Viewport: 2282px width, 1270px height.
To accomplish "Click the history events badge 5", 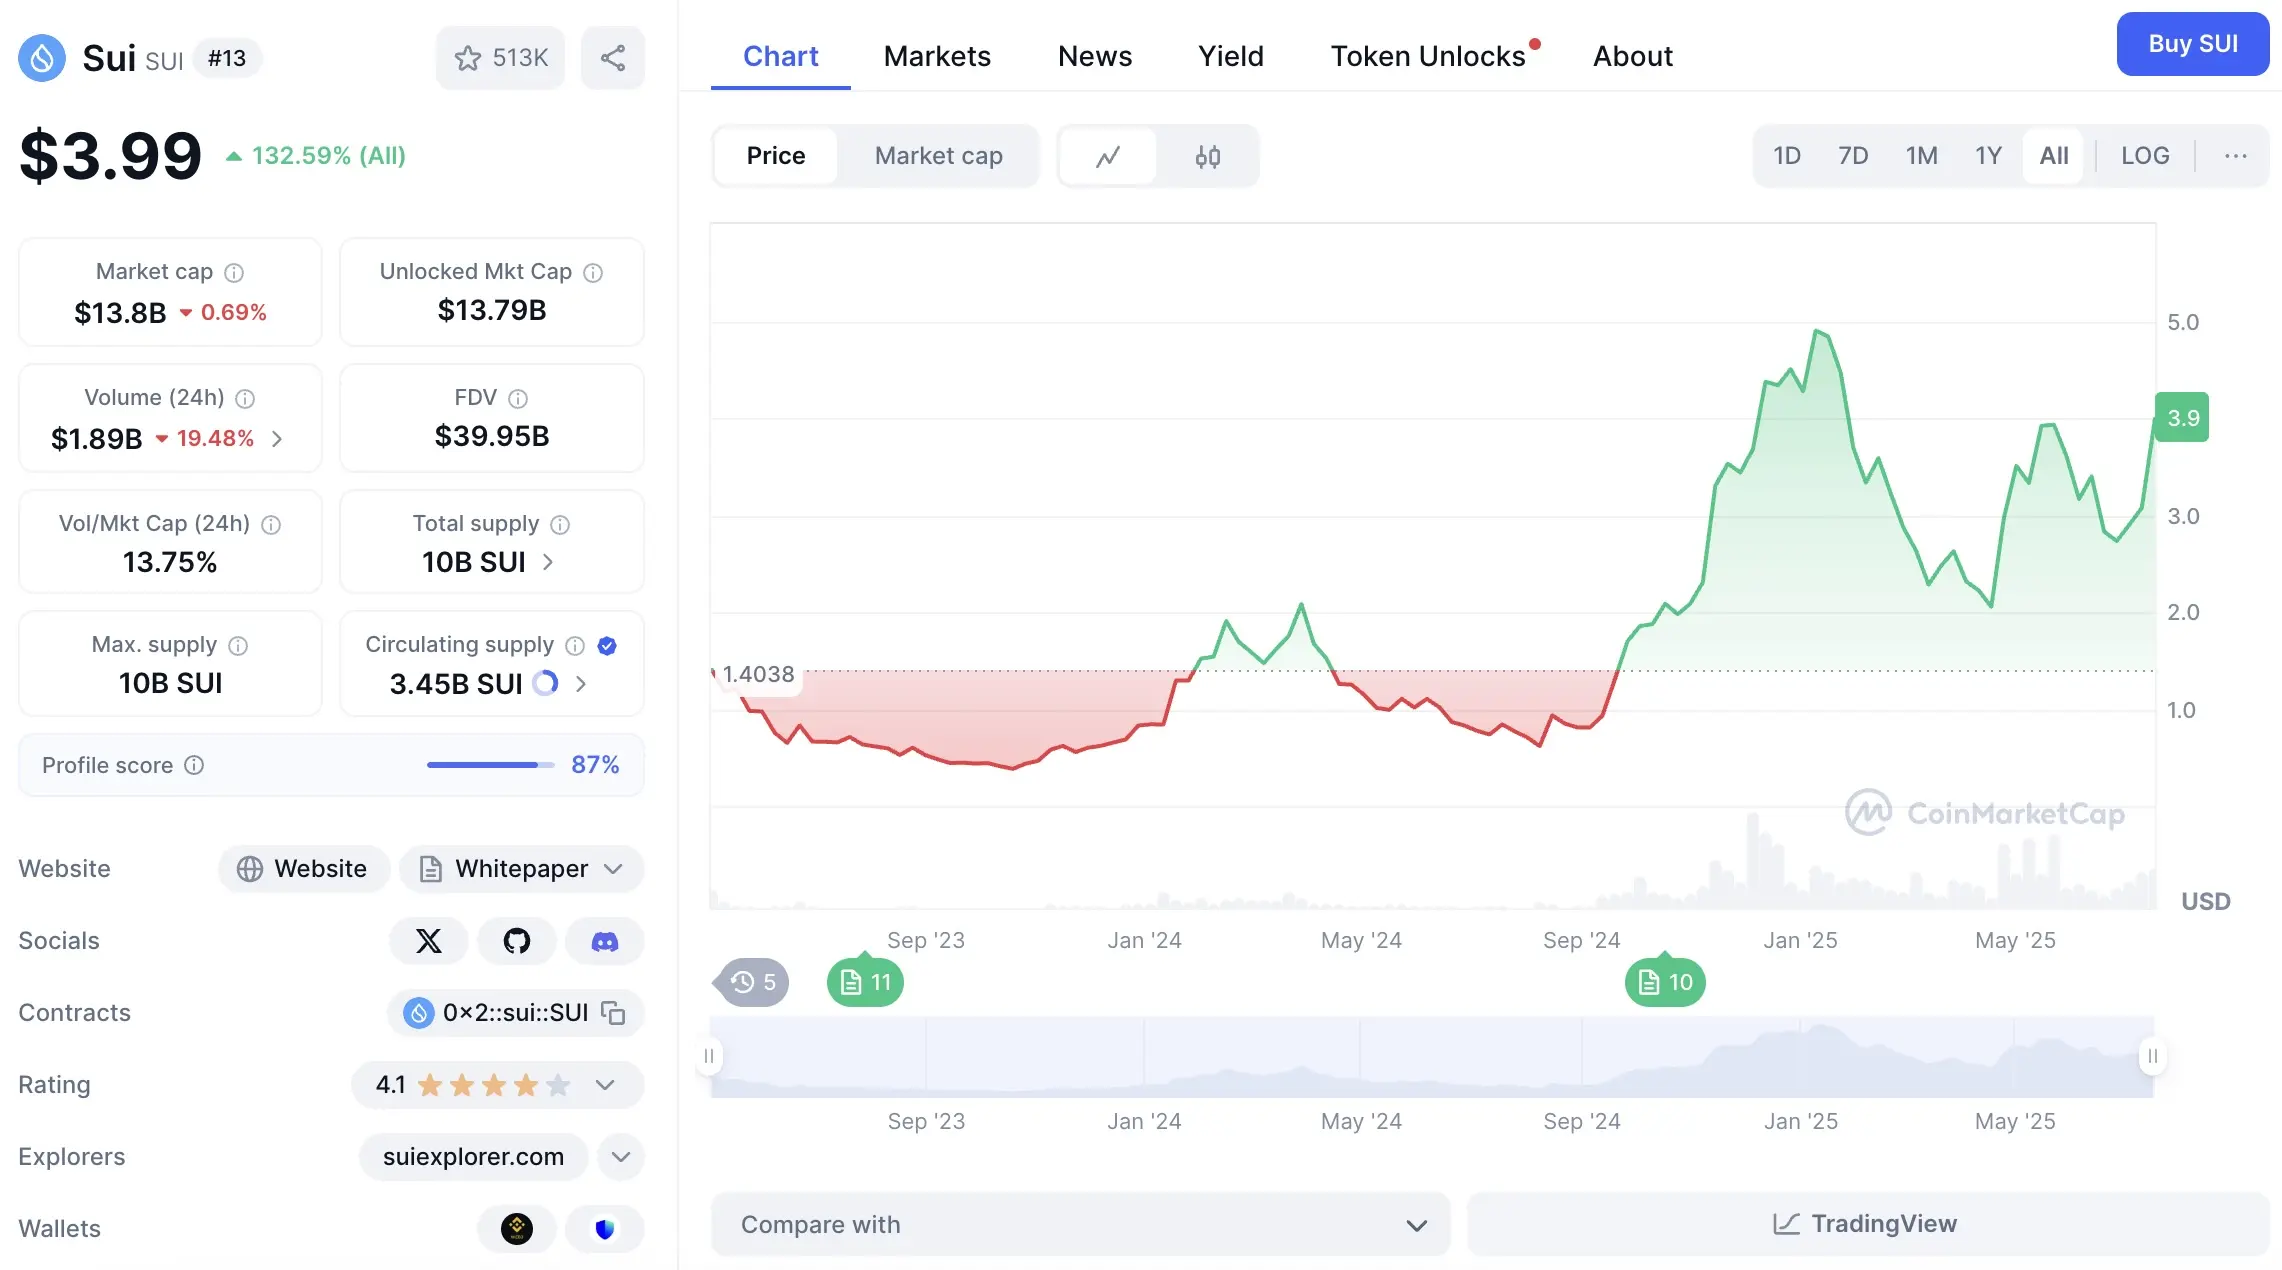I will (x=753, y=982).
